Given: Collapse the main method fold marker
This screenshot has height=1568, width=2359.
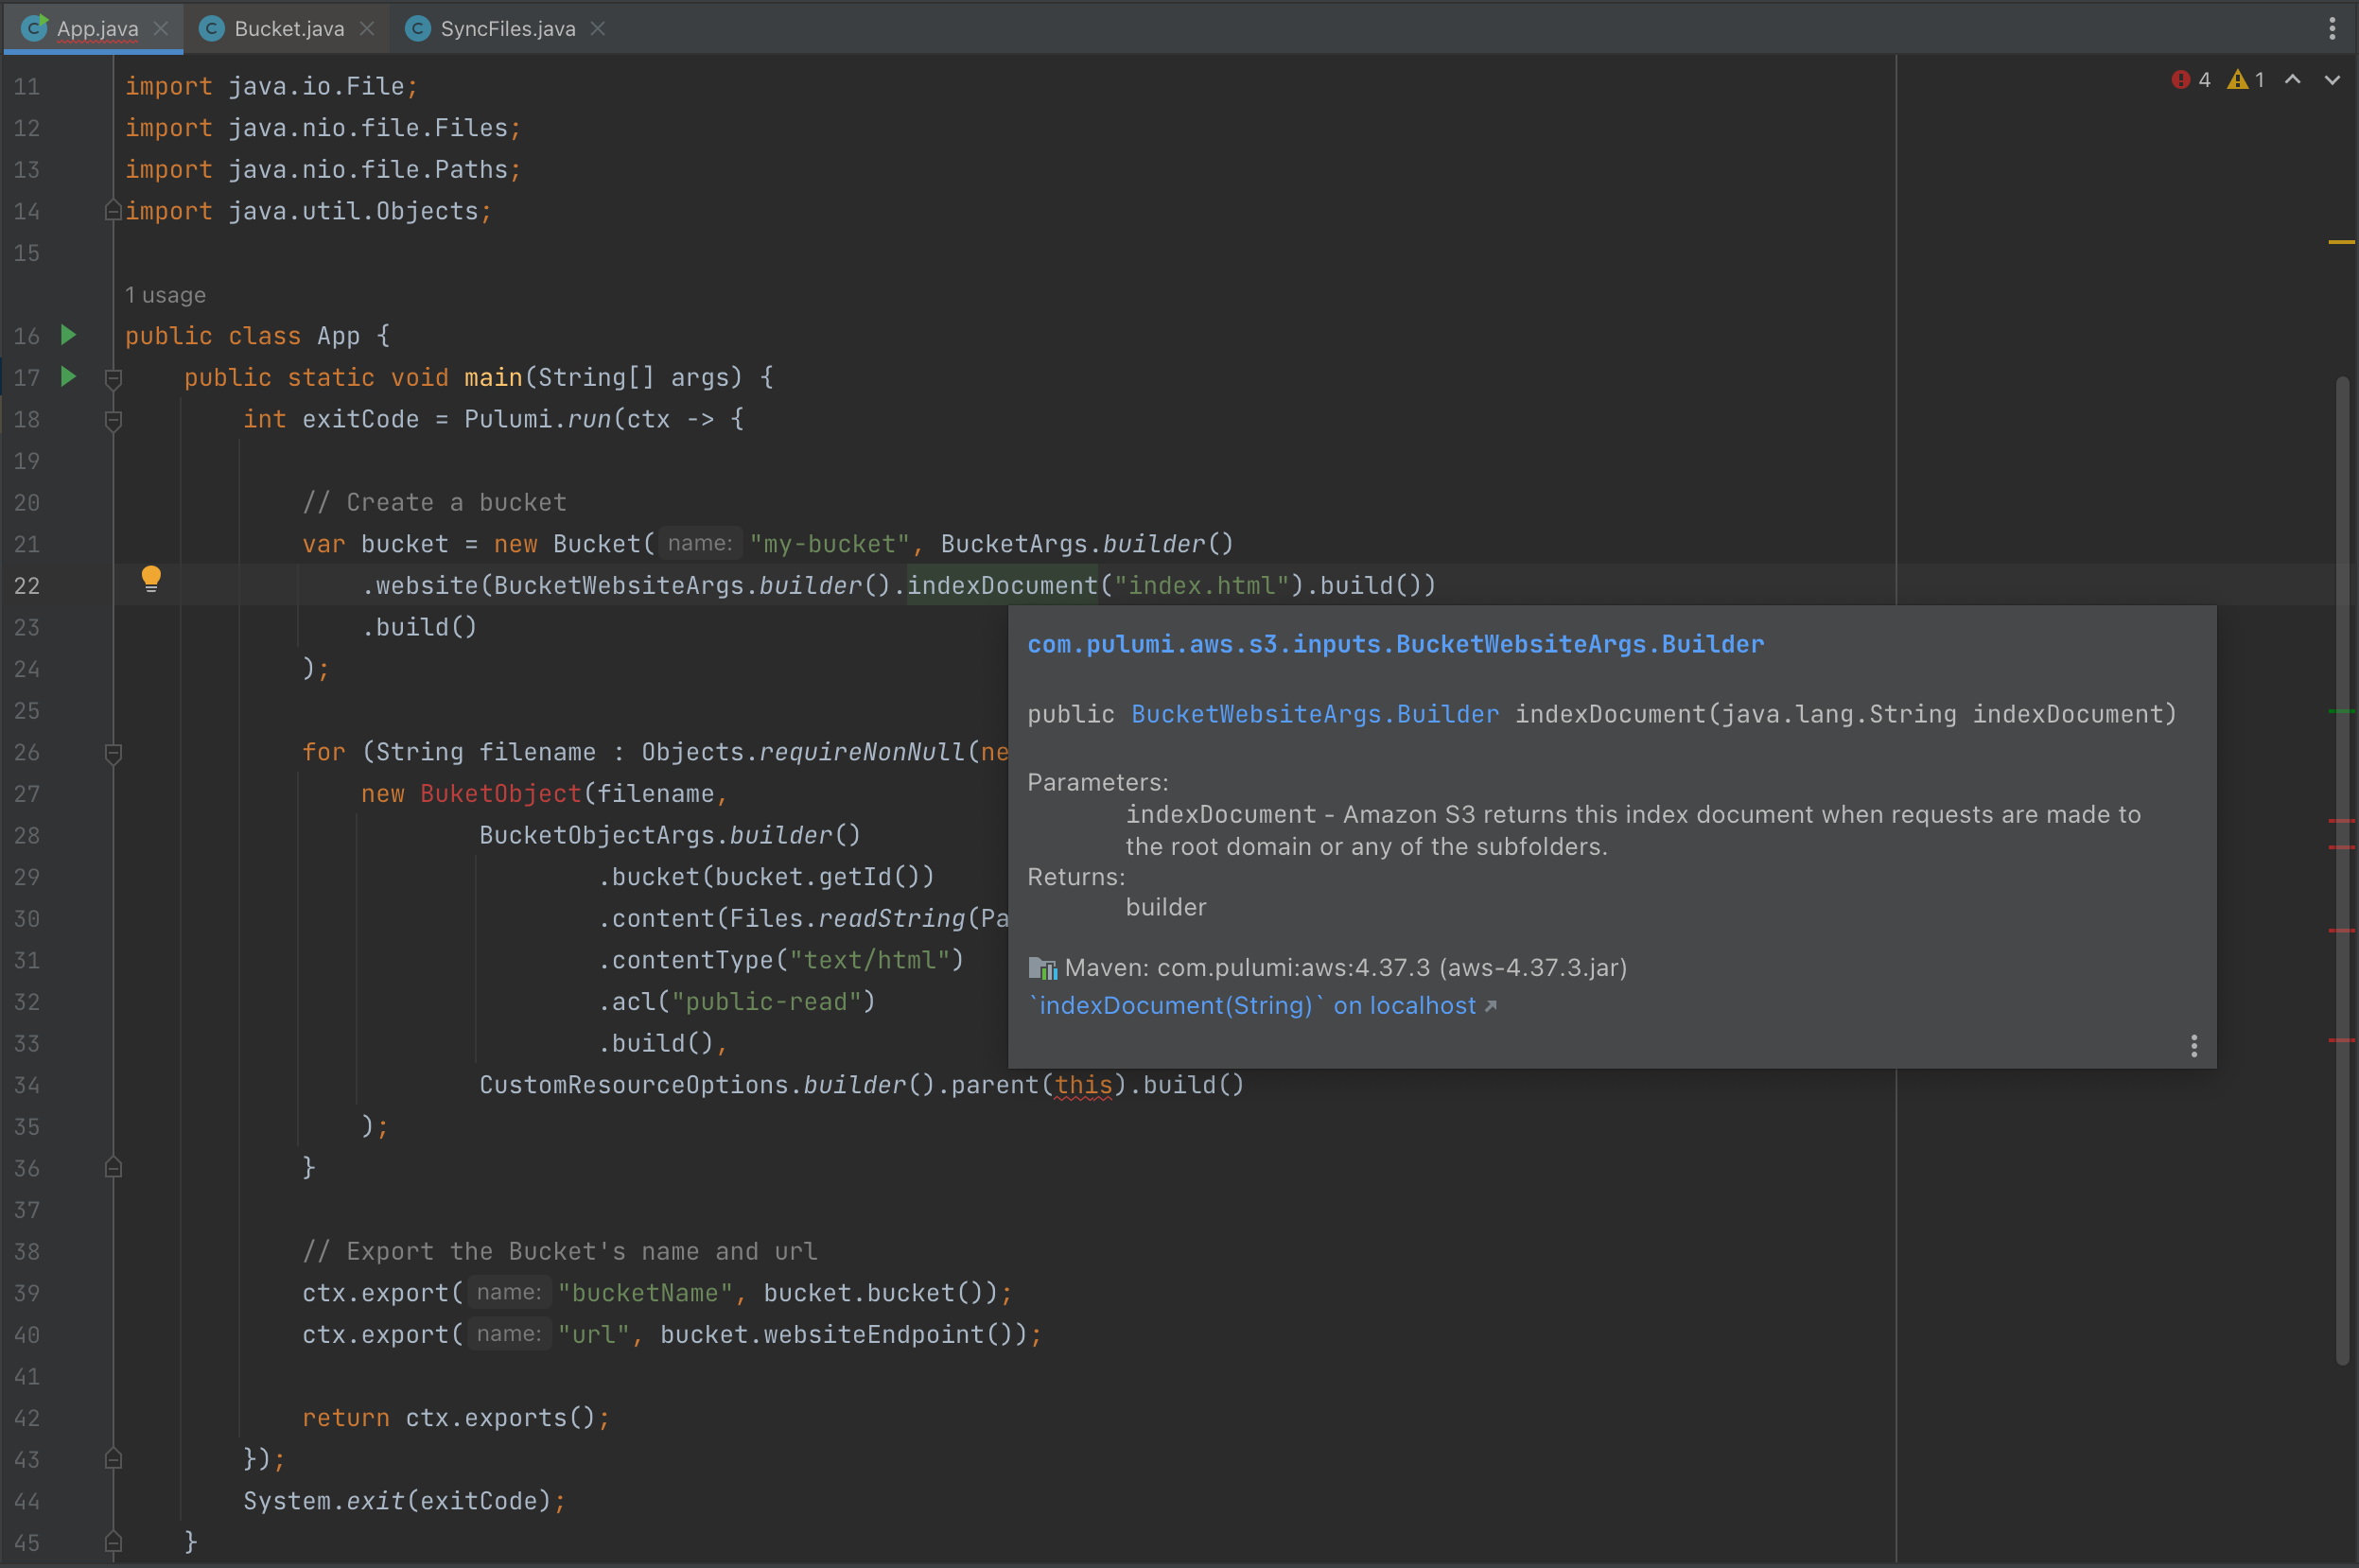Looking at the screenshot, I should click(113, 379).
